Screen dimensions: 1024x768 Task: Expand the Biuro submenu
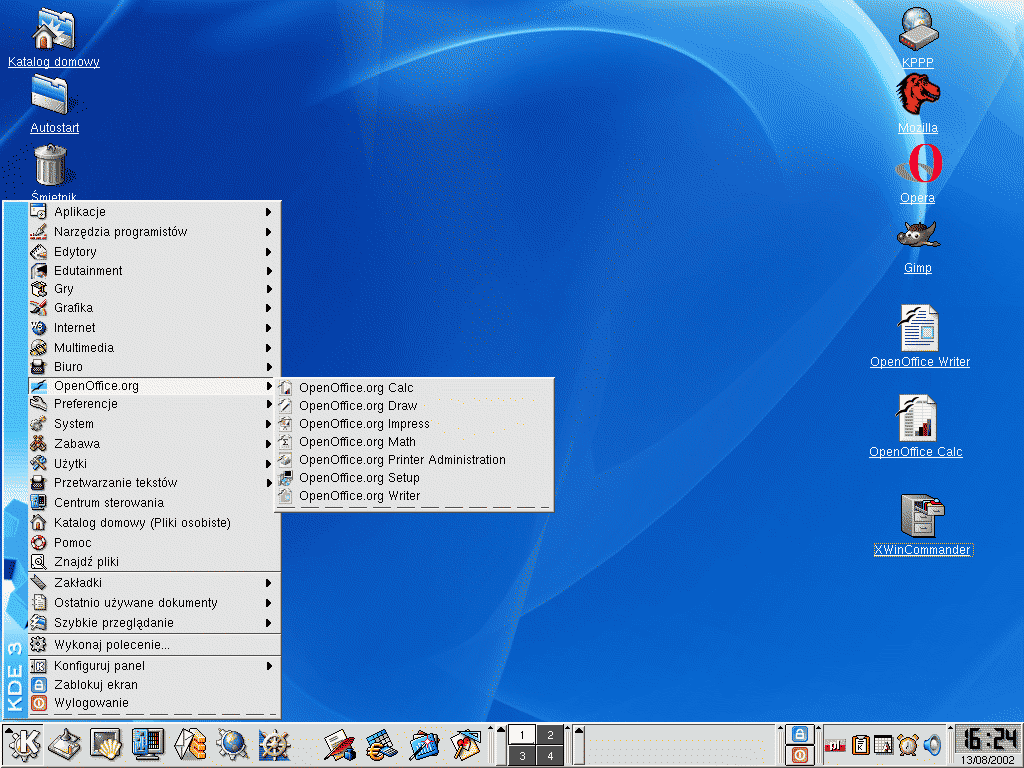click(x=154, y=366)
